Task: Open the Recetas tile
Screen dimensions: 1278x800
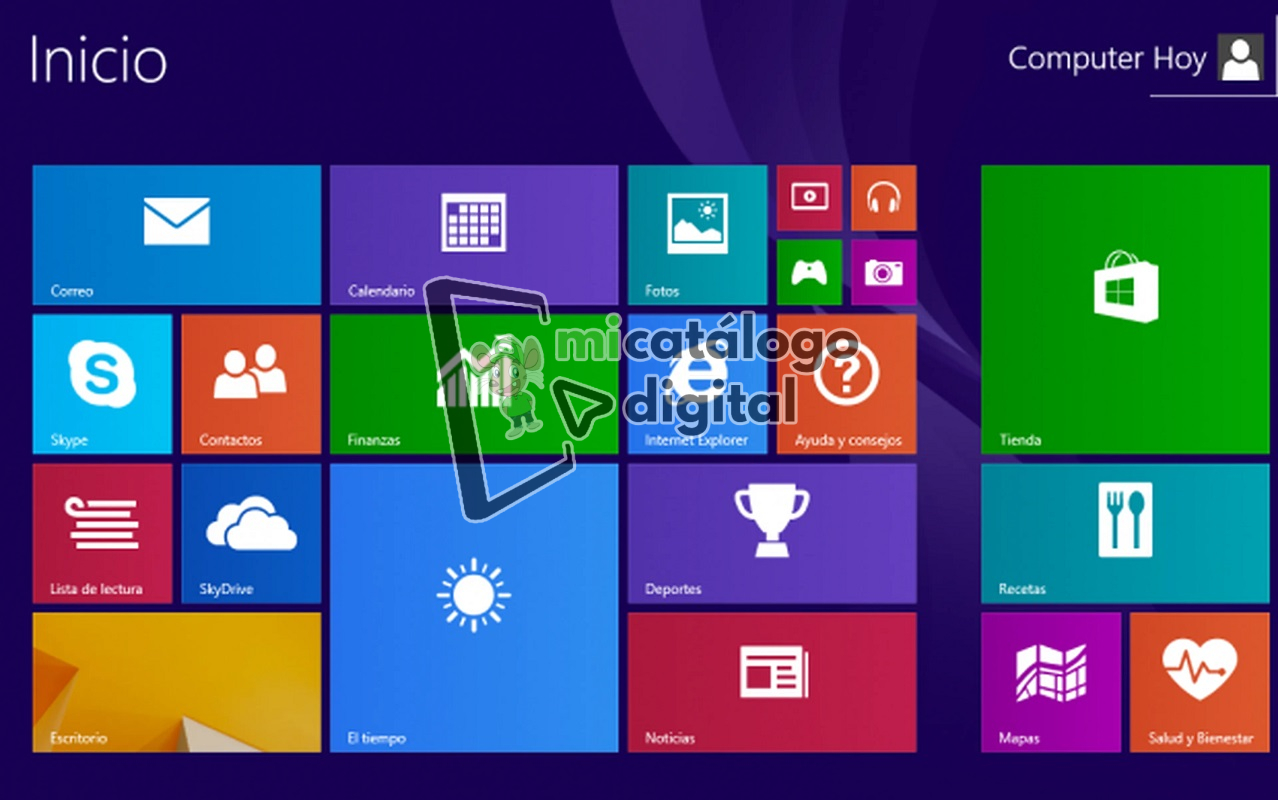Action: (1125, 533)
